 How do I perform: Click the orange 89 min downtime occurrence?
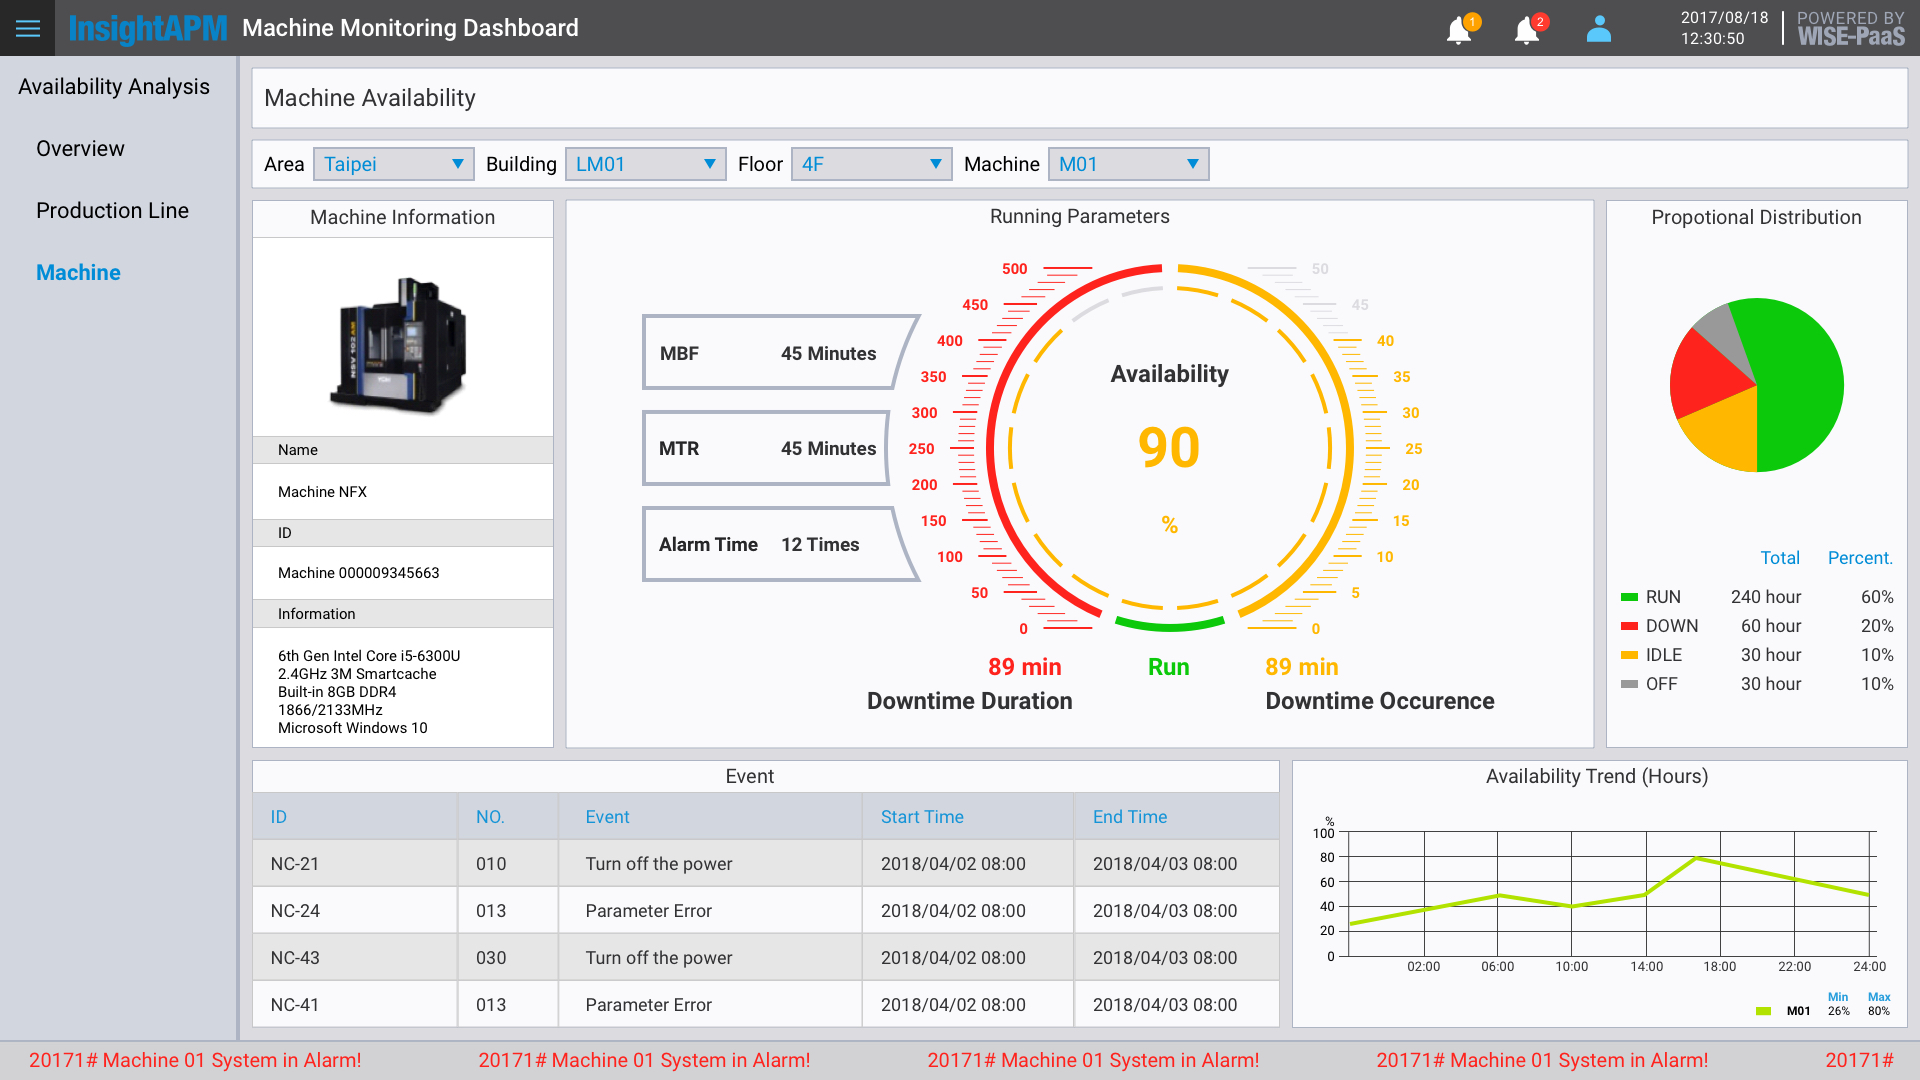1302,667
